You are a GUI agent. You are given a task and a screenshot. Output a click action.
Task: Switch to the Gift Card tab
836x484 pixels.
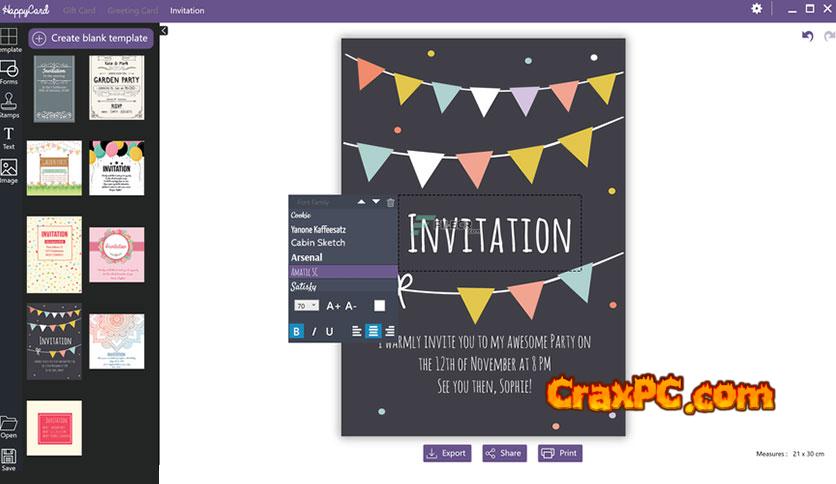[79, 11]
